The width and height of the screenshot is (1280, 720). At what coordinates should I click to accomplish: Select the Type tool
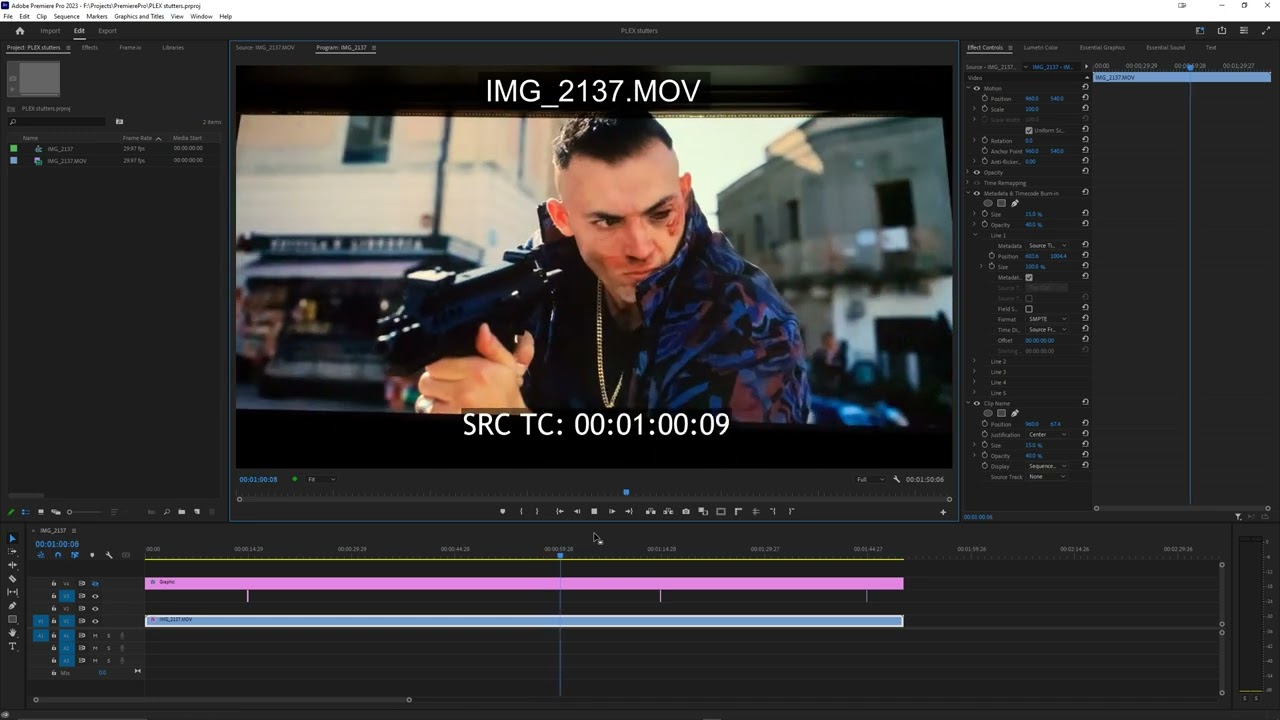[12, 646]
